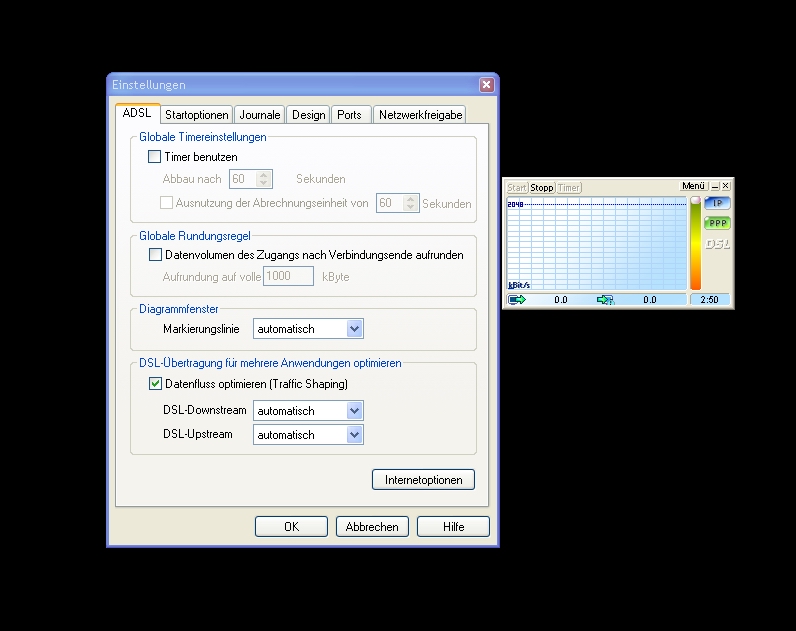Click the kBit/s unit label
796x631 pixels.
coord(519,285)
